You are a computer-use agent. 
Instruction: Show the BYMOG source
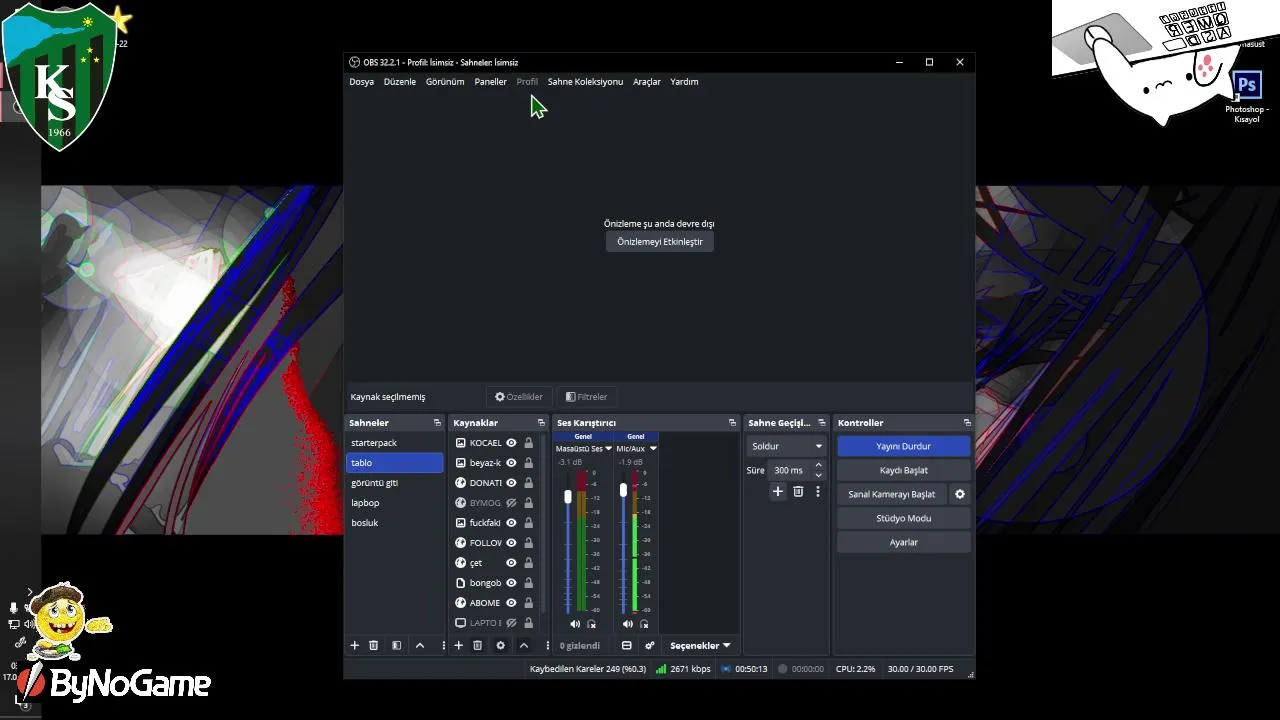511,503
